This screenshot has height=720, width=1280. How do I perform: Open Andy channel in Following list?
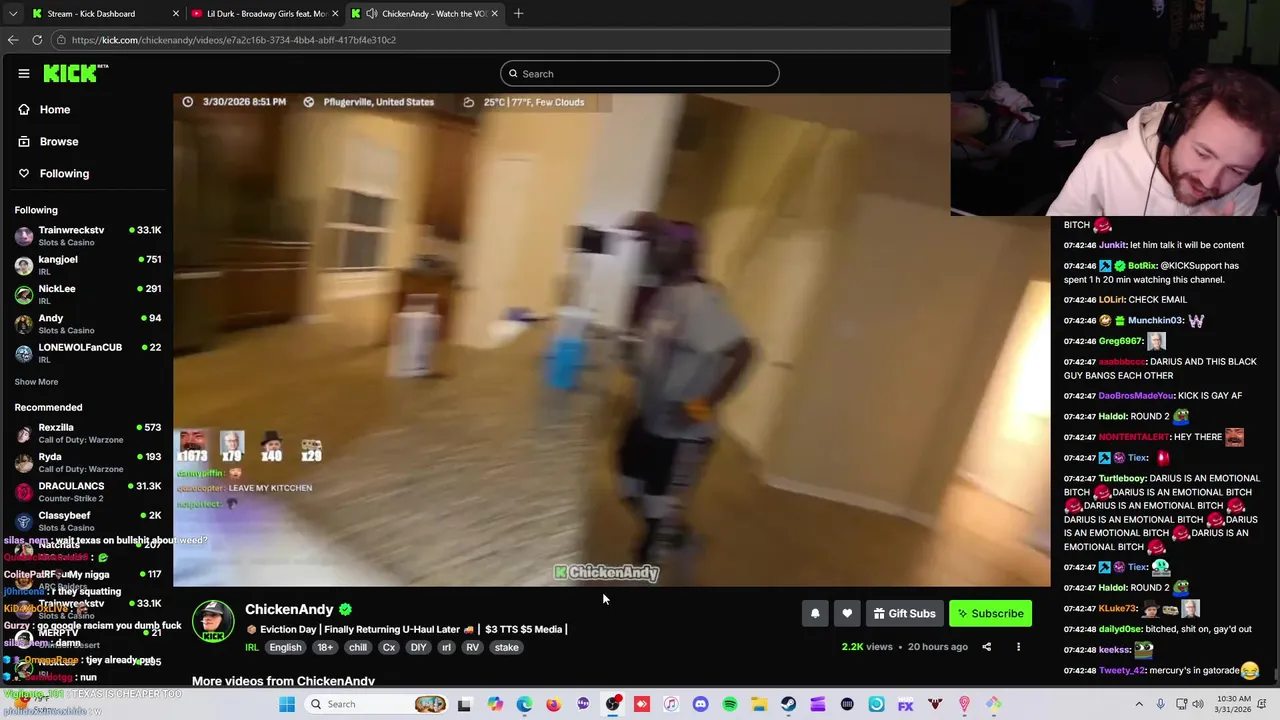coord(87,323)
